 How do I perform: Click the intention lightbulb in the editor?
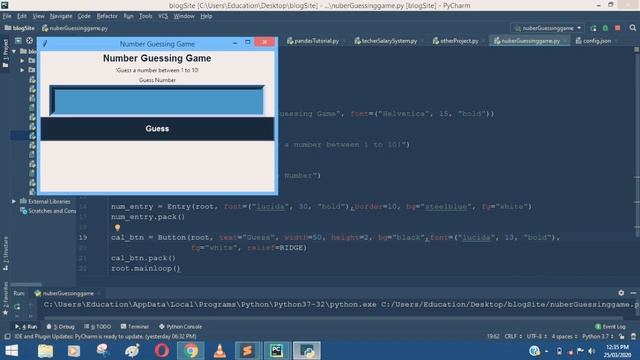(118, 228)
